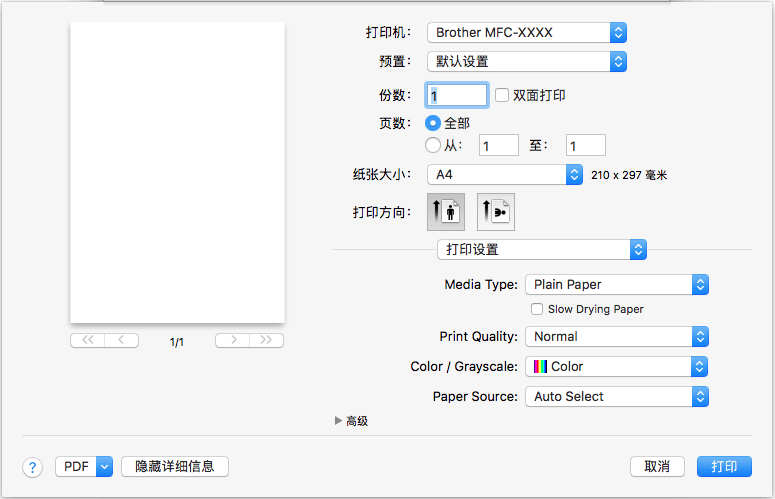Check Slow Drying Paper option

coord(537,309)
